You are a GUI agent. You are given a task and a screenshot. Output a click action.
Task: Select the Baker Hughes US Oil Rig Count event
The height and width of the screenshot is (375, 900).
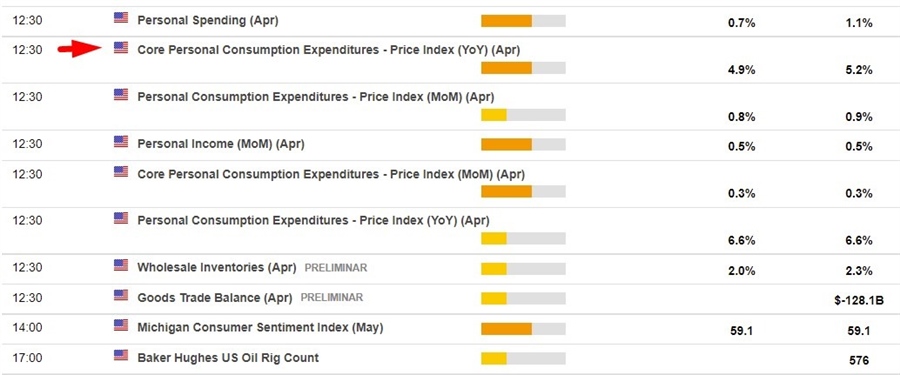coord(228,358)
